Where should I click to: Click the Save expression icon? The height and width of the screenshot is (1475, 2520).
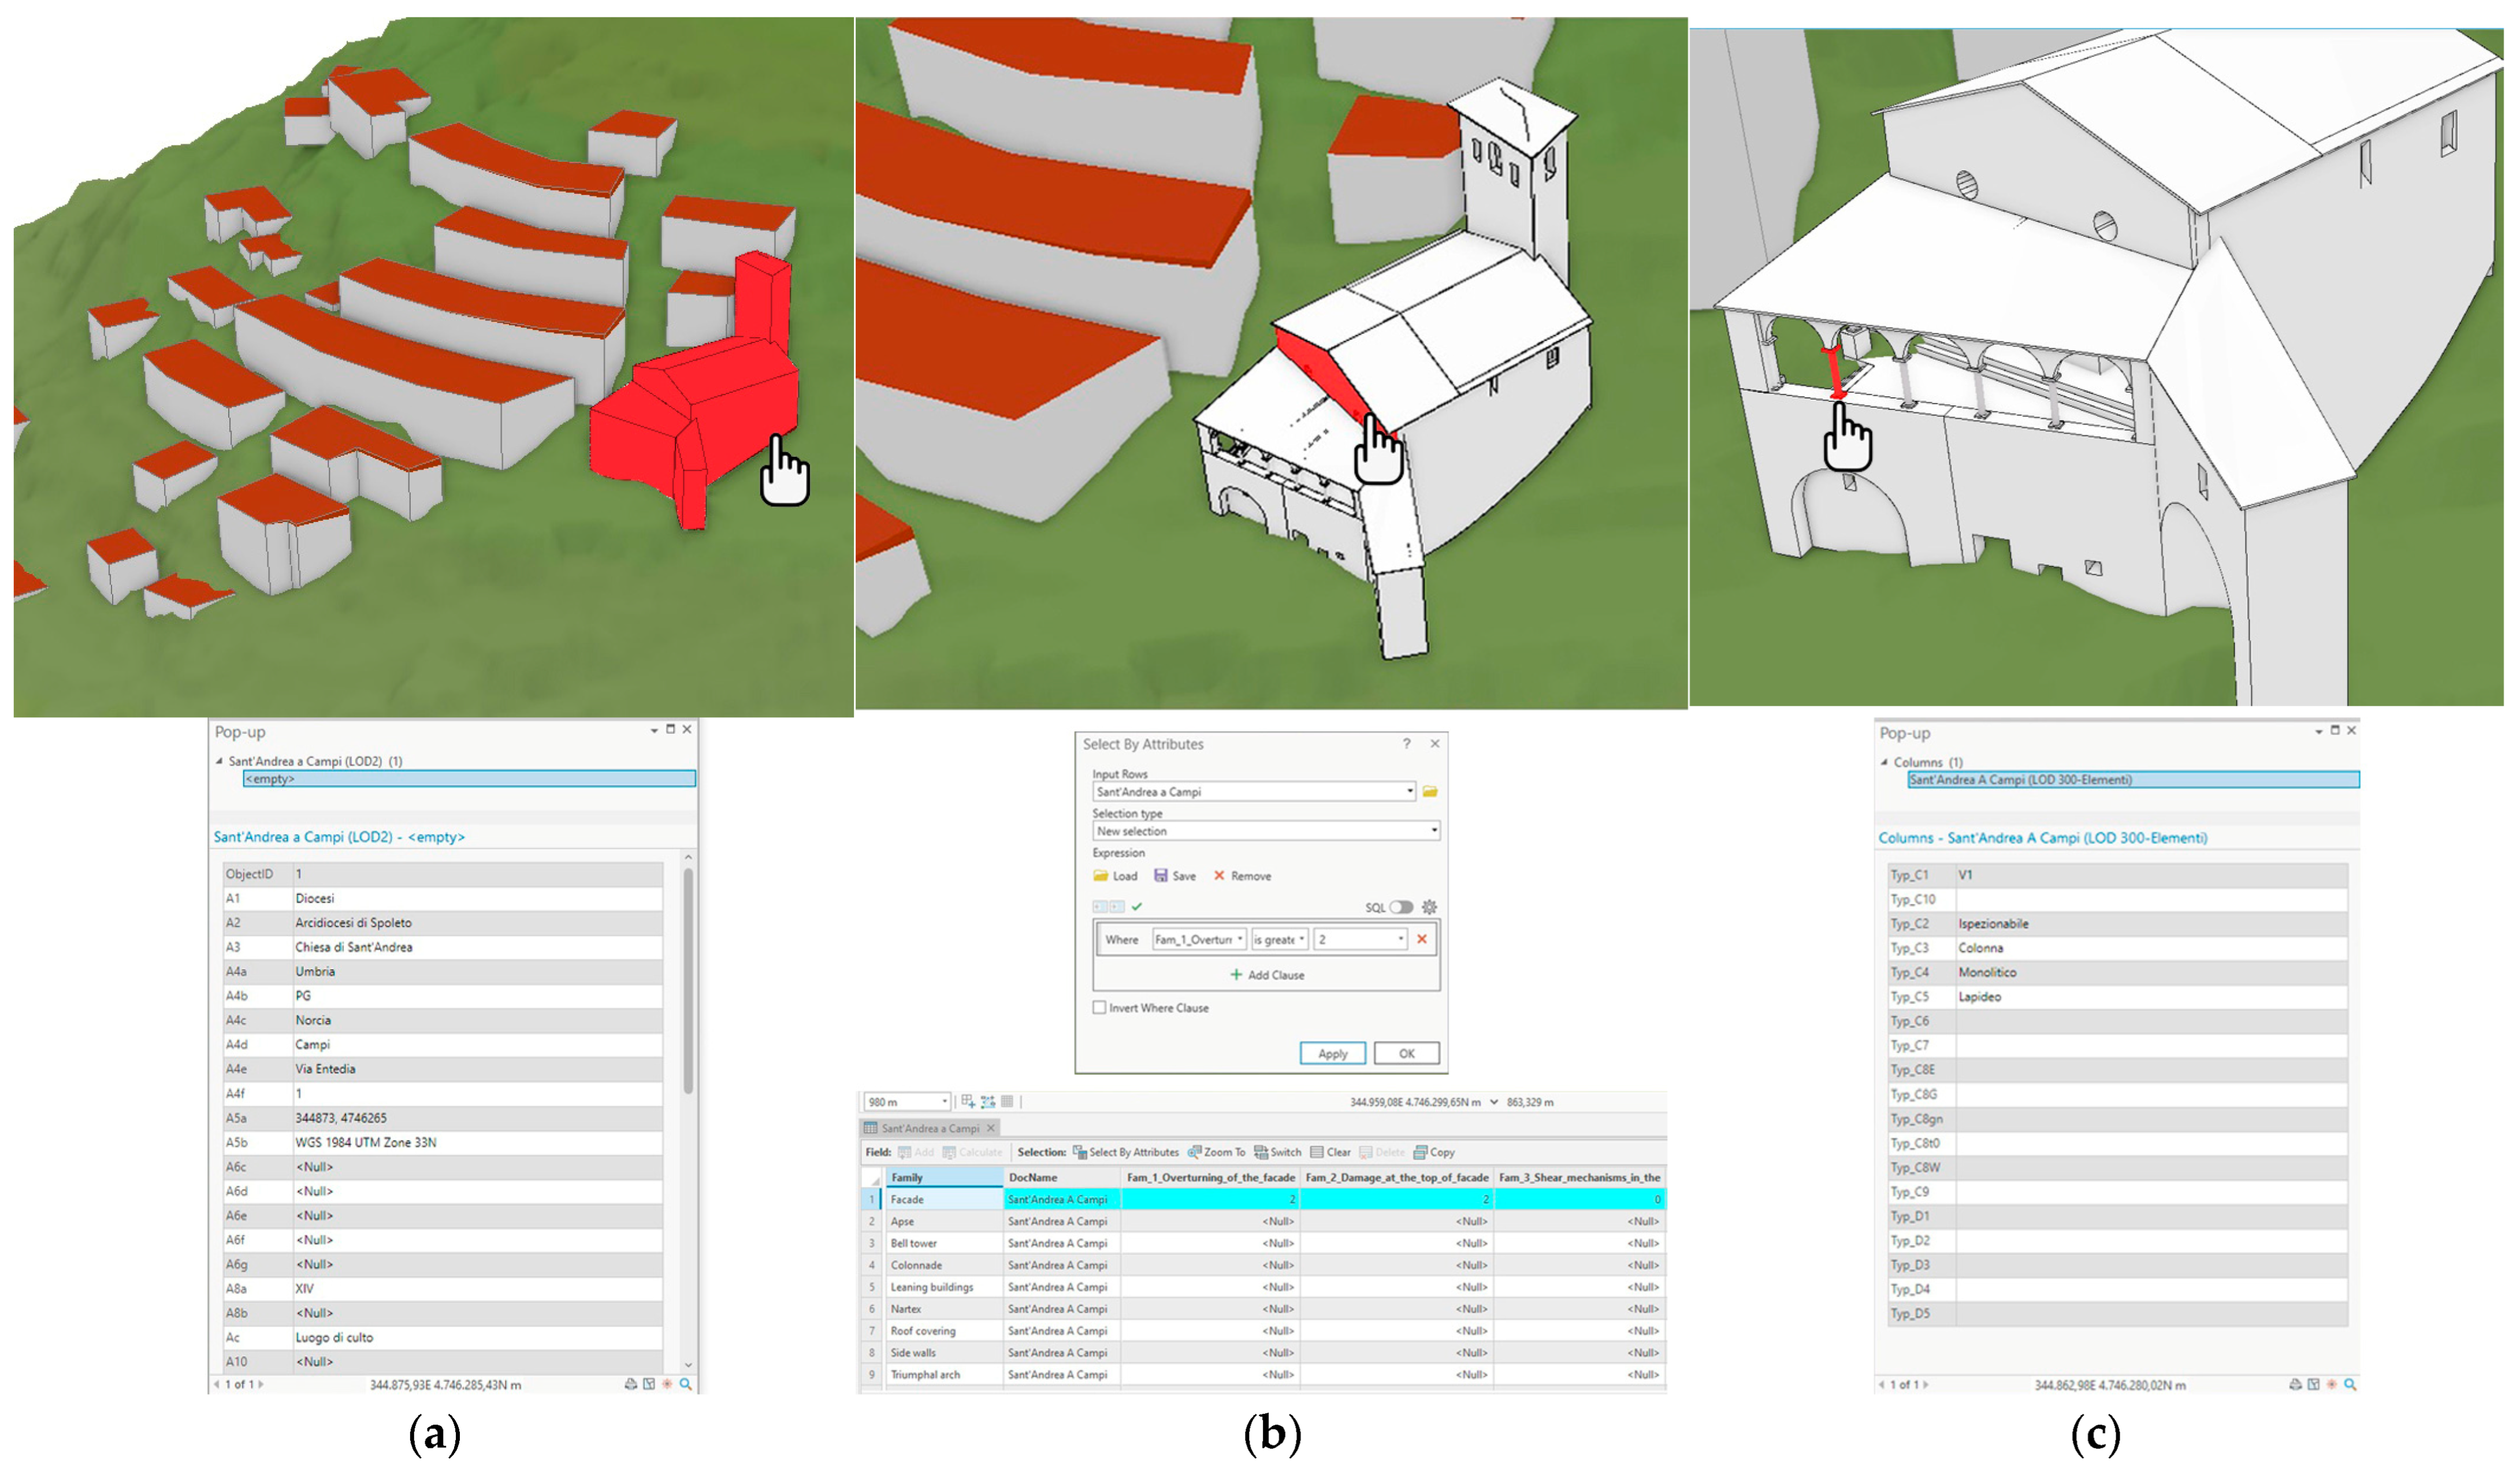click(x=1161, y=876)
